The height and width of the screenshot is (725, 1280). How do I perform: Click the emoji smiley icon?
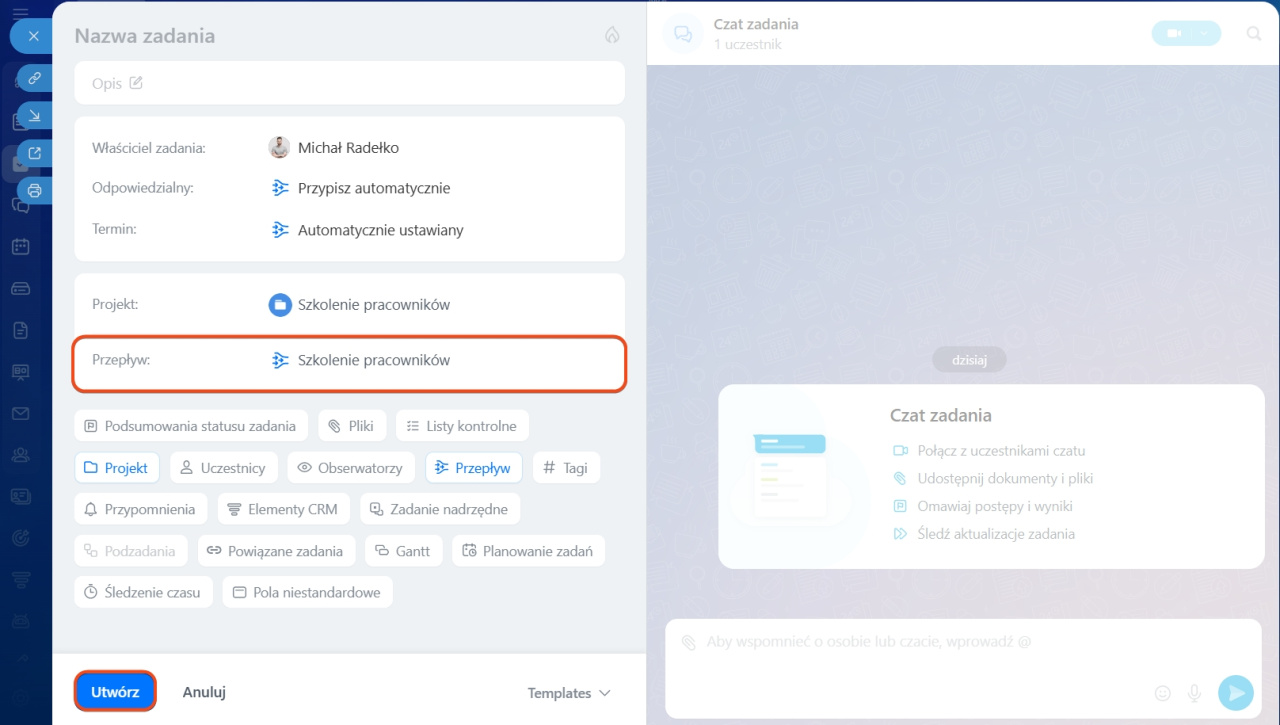coord(1162,692)
